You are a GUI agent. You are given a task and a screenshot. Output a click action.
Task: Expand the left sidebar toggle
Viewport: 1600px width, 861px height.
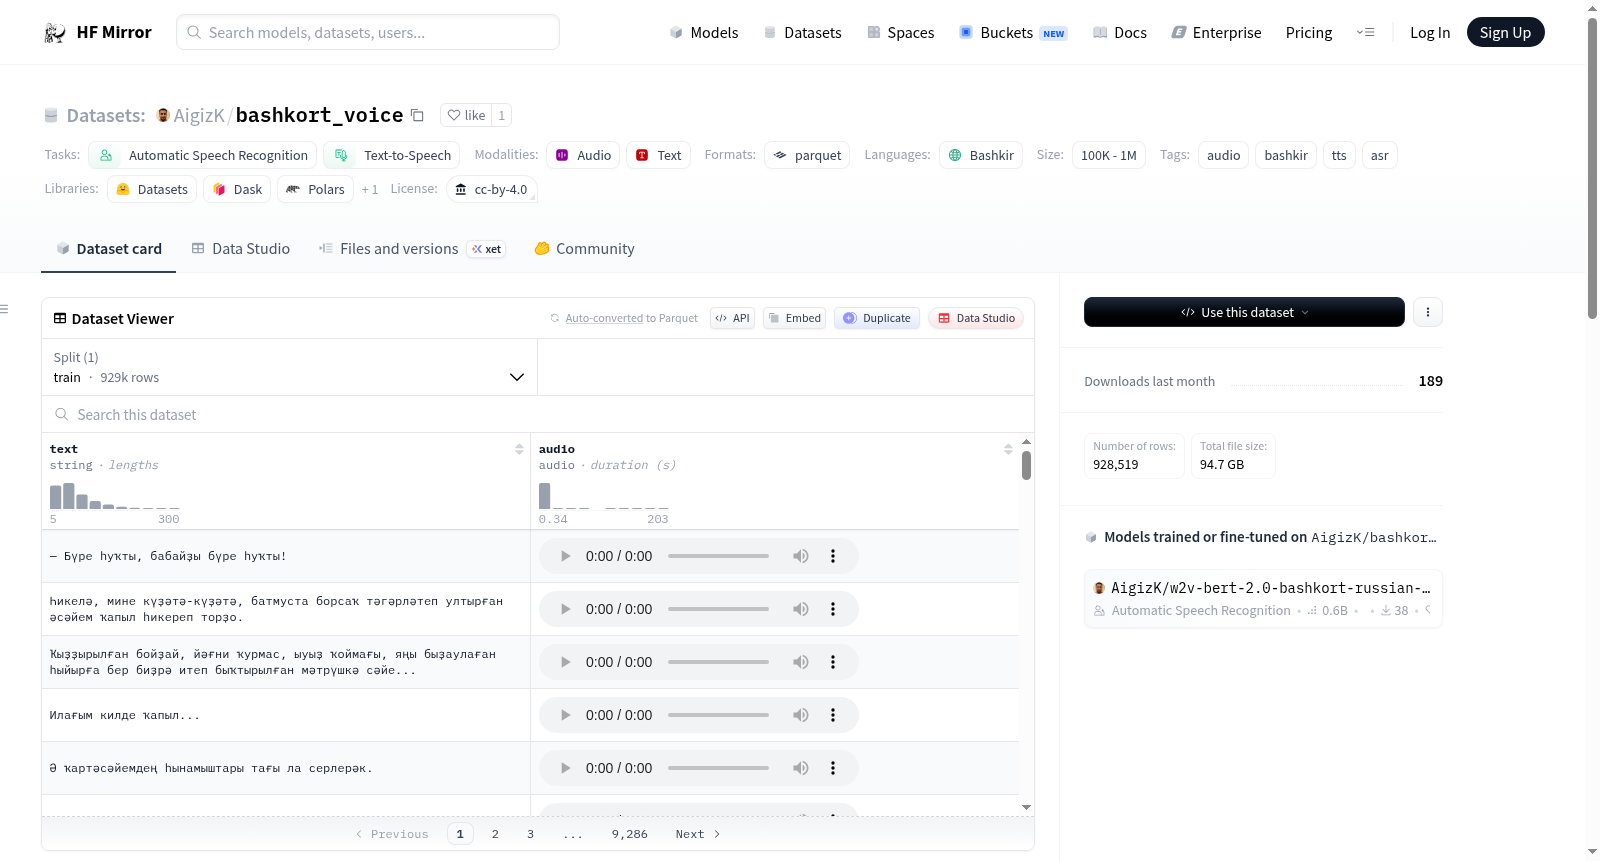click(x=5, y=309)
